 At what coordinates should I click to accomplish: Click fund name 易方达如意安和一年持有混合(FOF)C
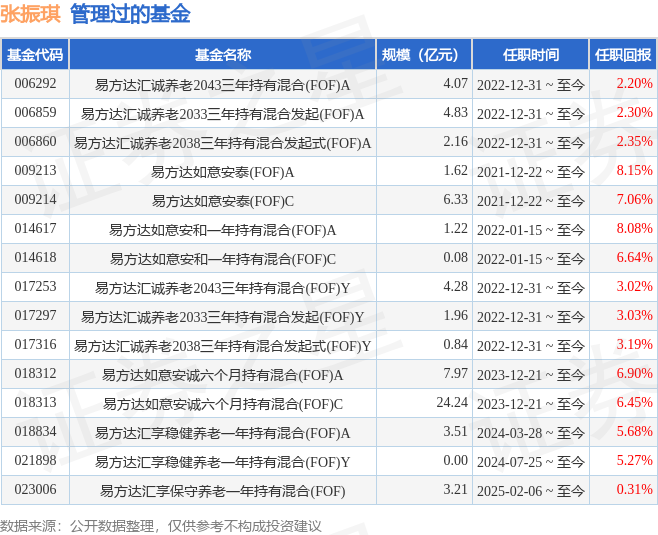coord(222,259)
